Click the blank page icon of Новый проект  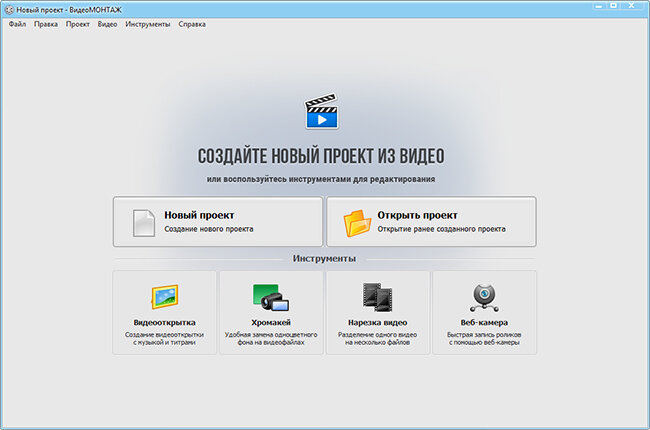pyautogui.click(x=143, y=223)
